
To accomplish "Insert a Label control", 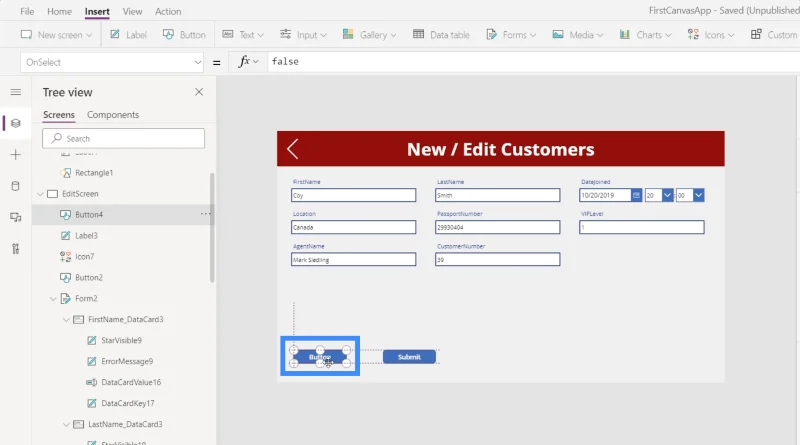I will (x=129, y=35).
